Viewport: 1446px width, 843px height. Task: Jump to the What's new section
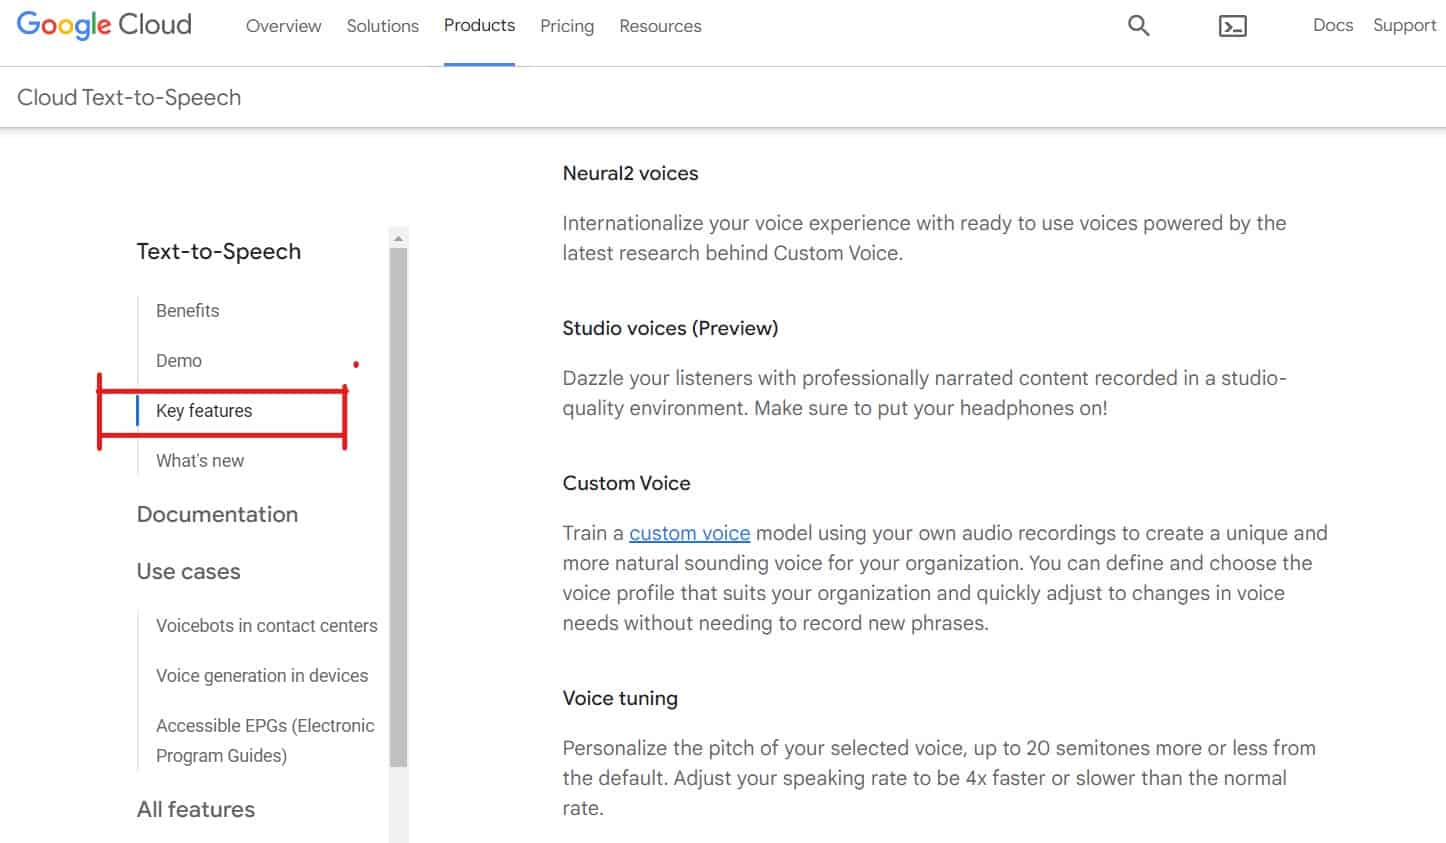(x=200, y=460)
